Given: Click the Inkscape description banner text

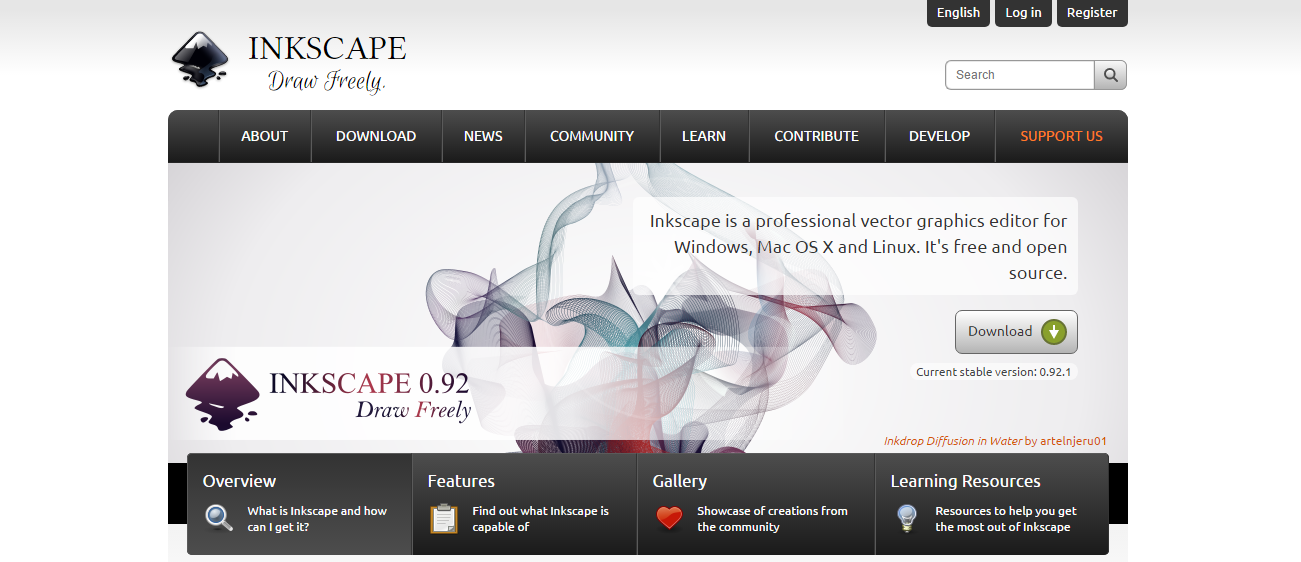Looking at the screenshot, I should click(858, 246).
